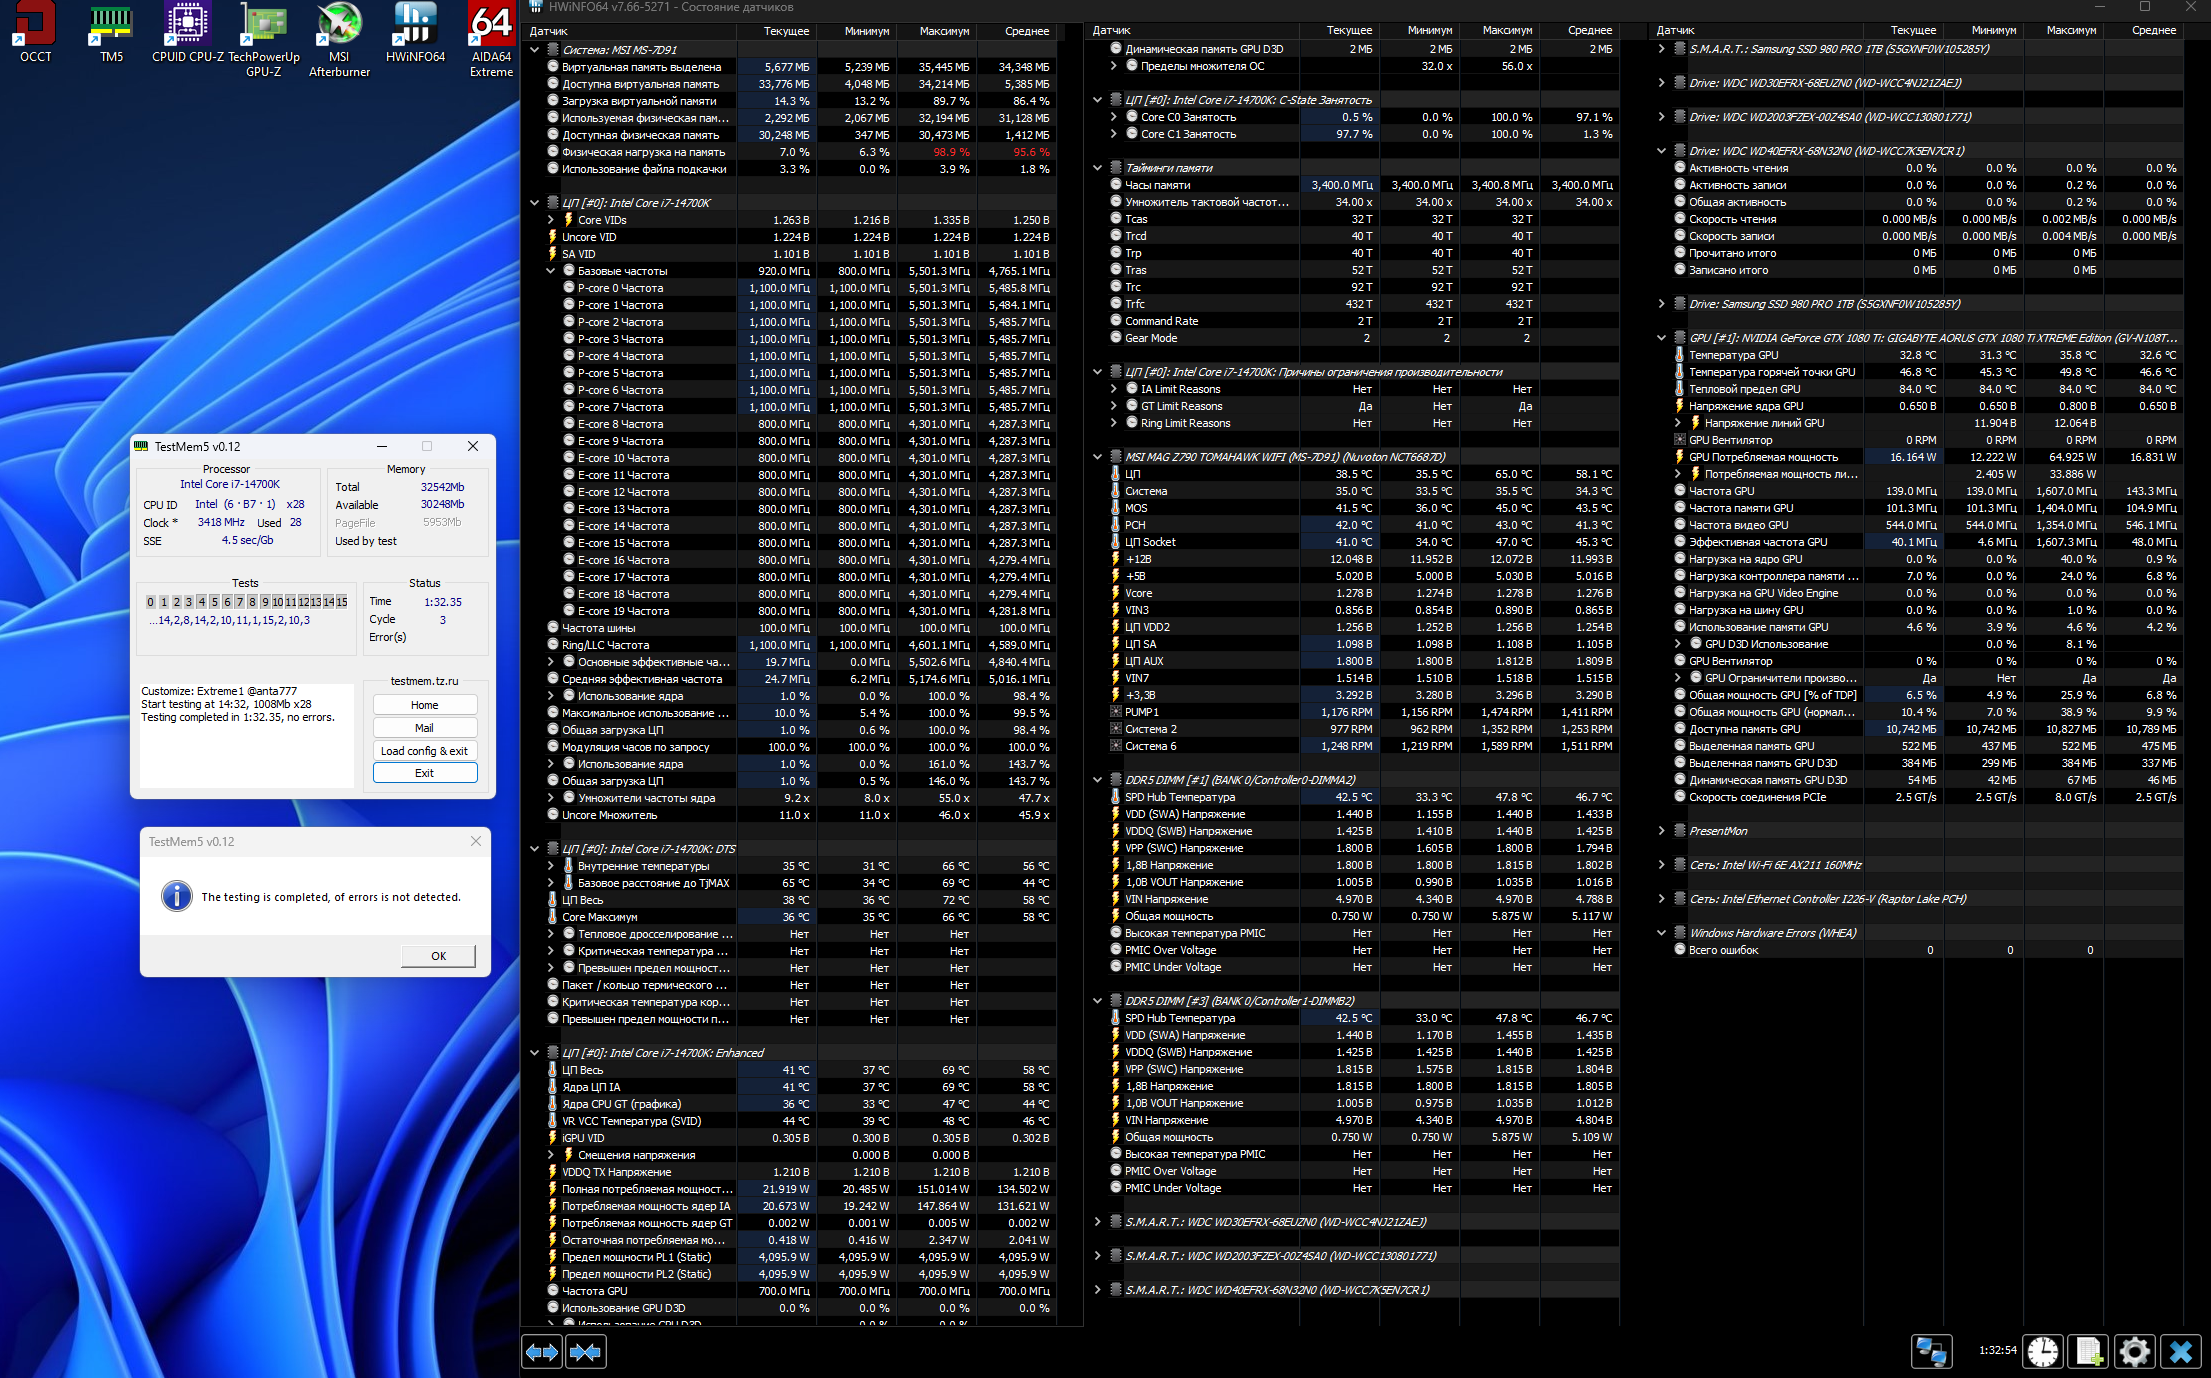Collapse the Базовые частоты tree node

tap(550, 271)
